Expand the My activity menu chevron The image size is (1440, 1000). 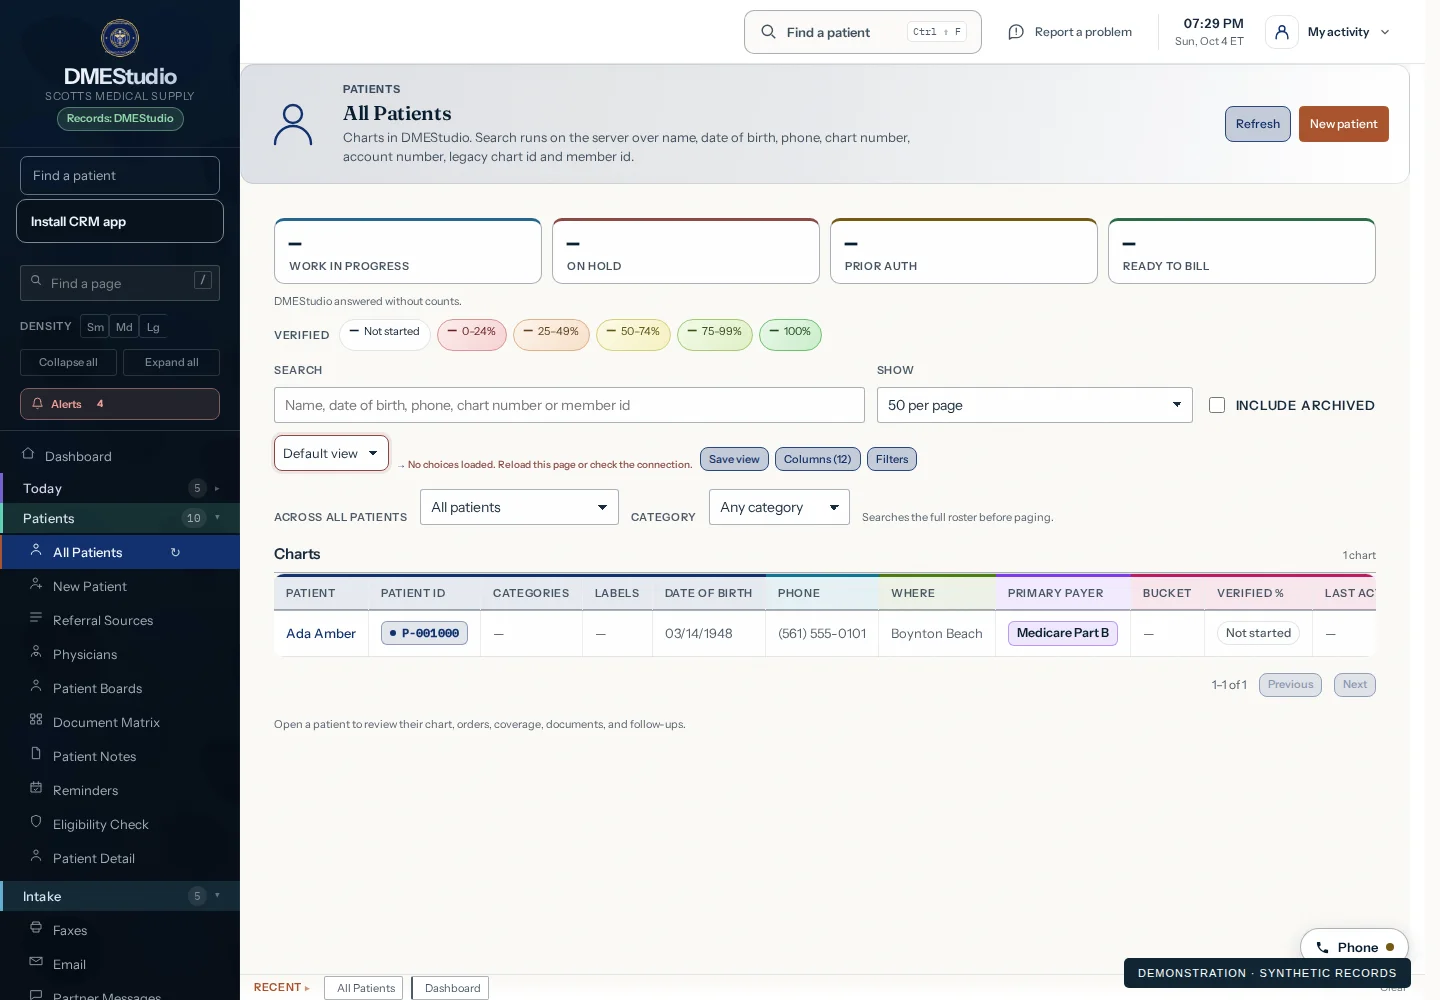pos(1385,32)
